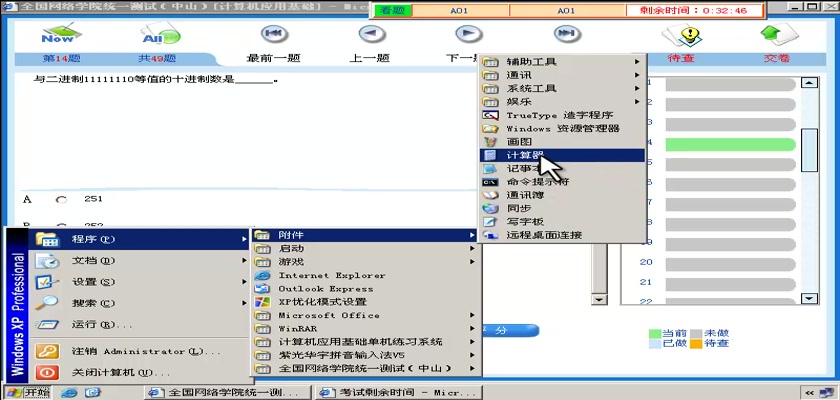This screenshot has height=400, width=840.
Task: Click question list scrollbar up arrow
Action: point(809,82)
